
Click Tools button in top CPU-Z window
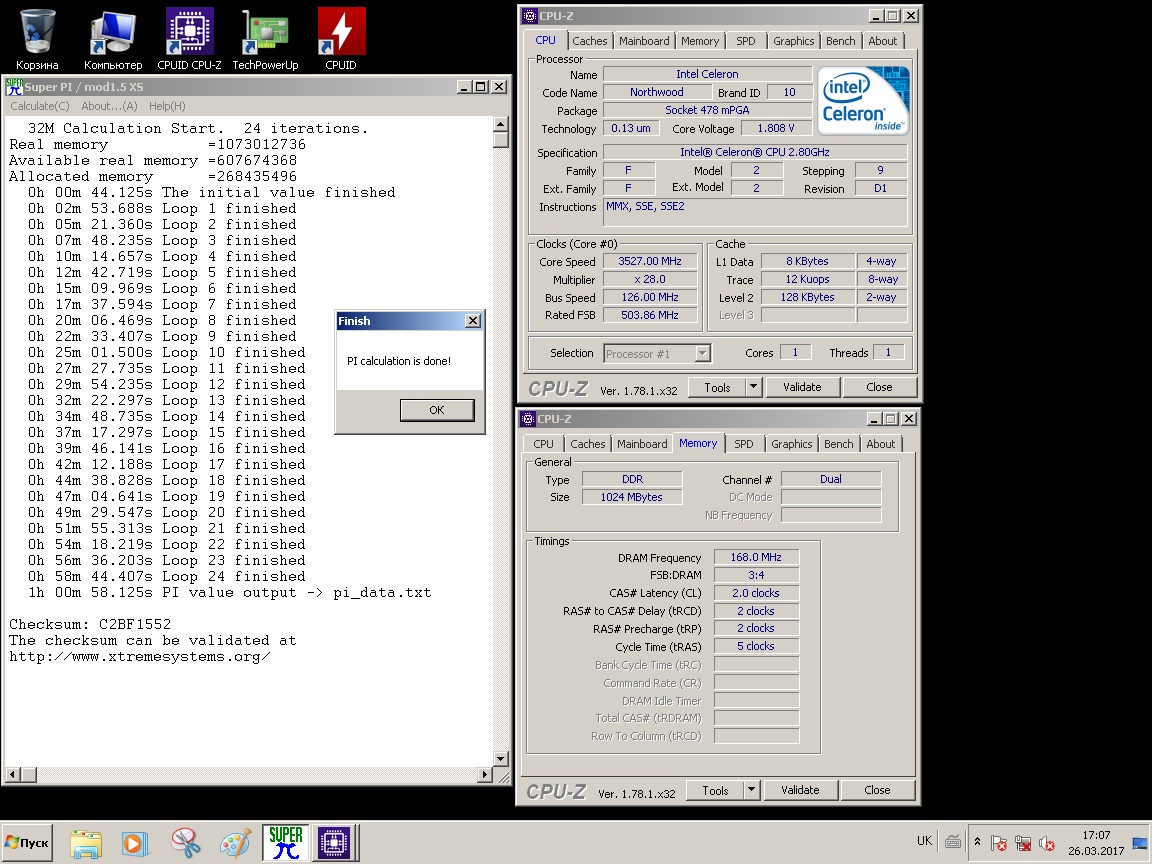(717, 387)
